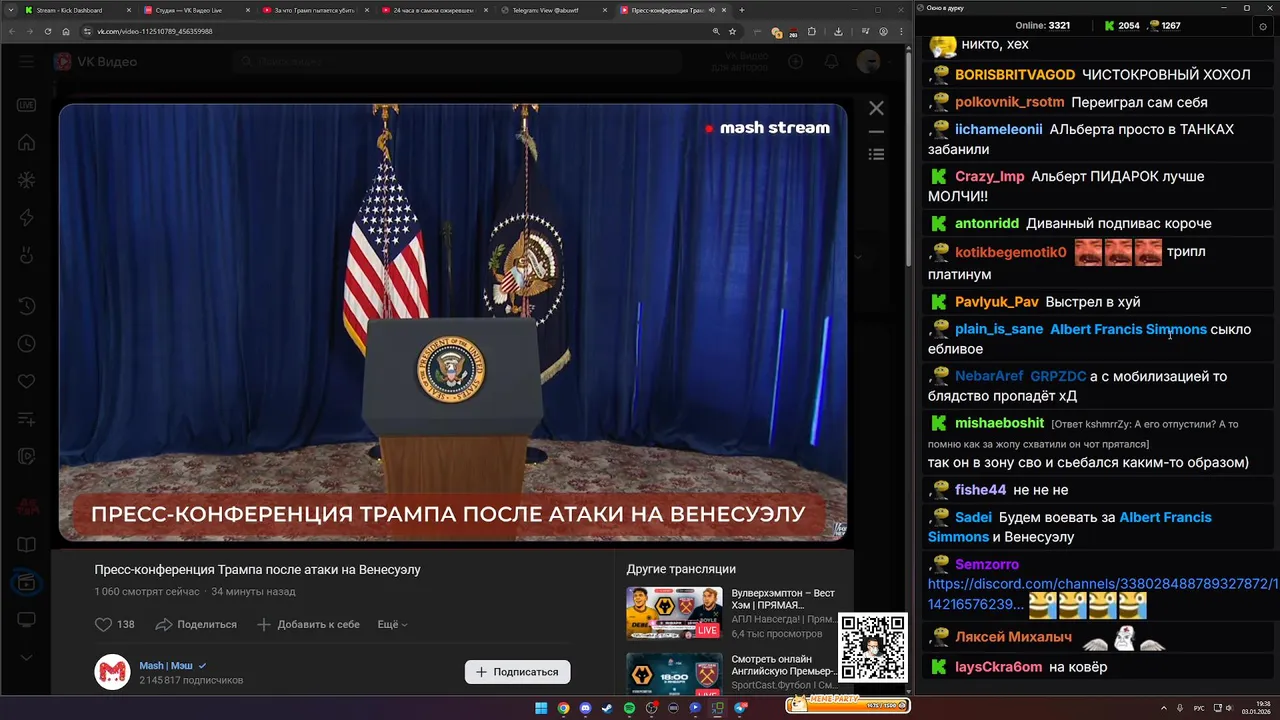Click the Поделиться share button
Image resolution: width=1280 pixels, height=720 pixels.
(x=196, y=624)
